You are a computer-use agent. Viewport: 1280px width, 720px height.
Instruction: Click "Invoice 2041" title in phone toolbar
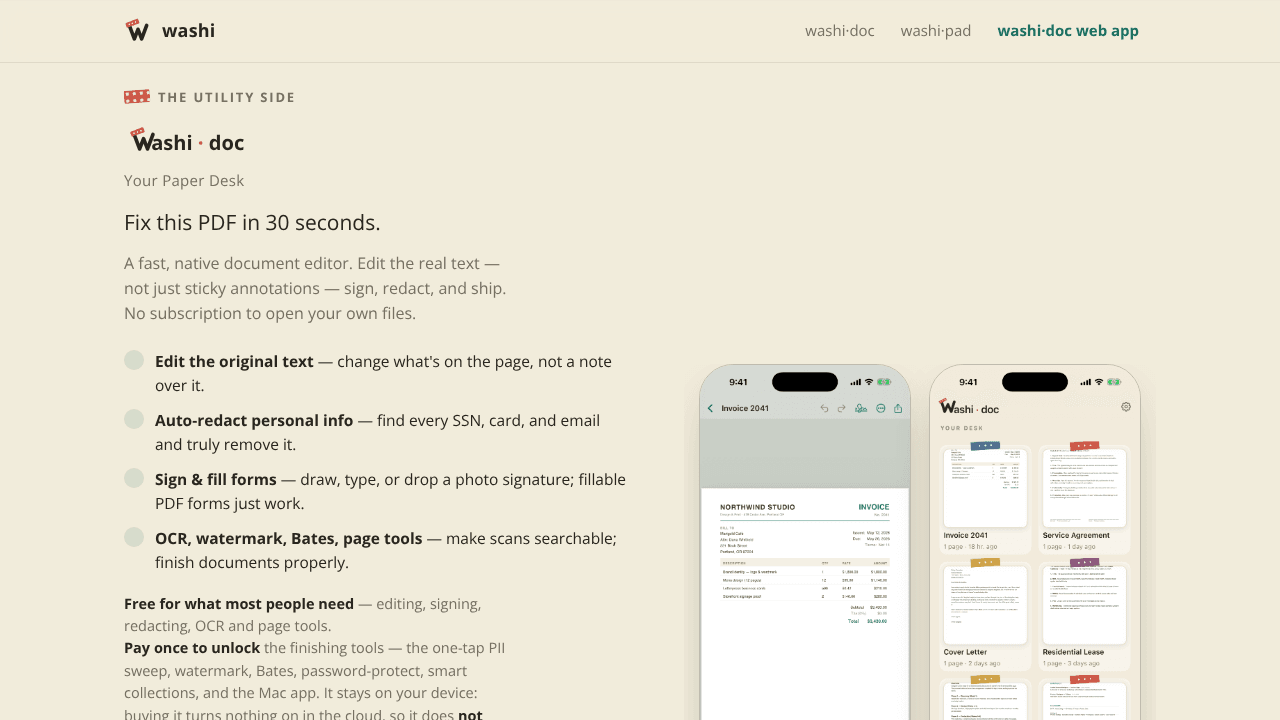click(745, 408)
